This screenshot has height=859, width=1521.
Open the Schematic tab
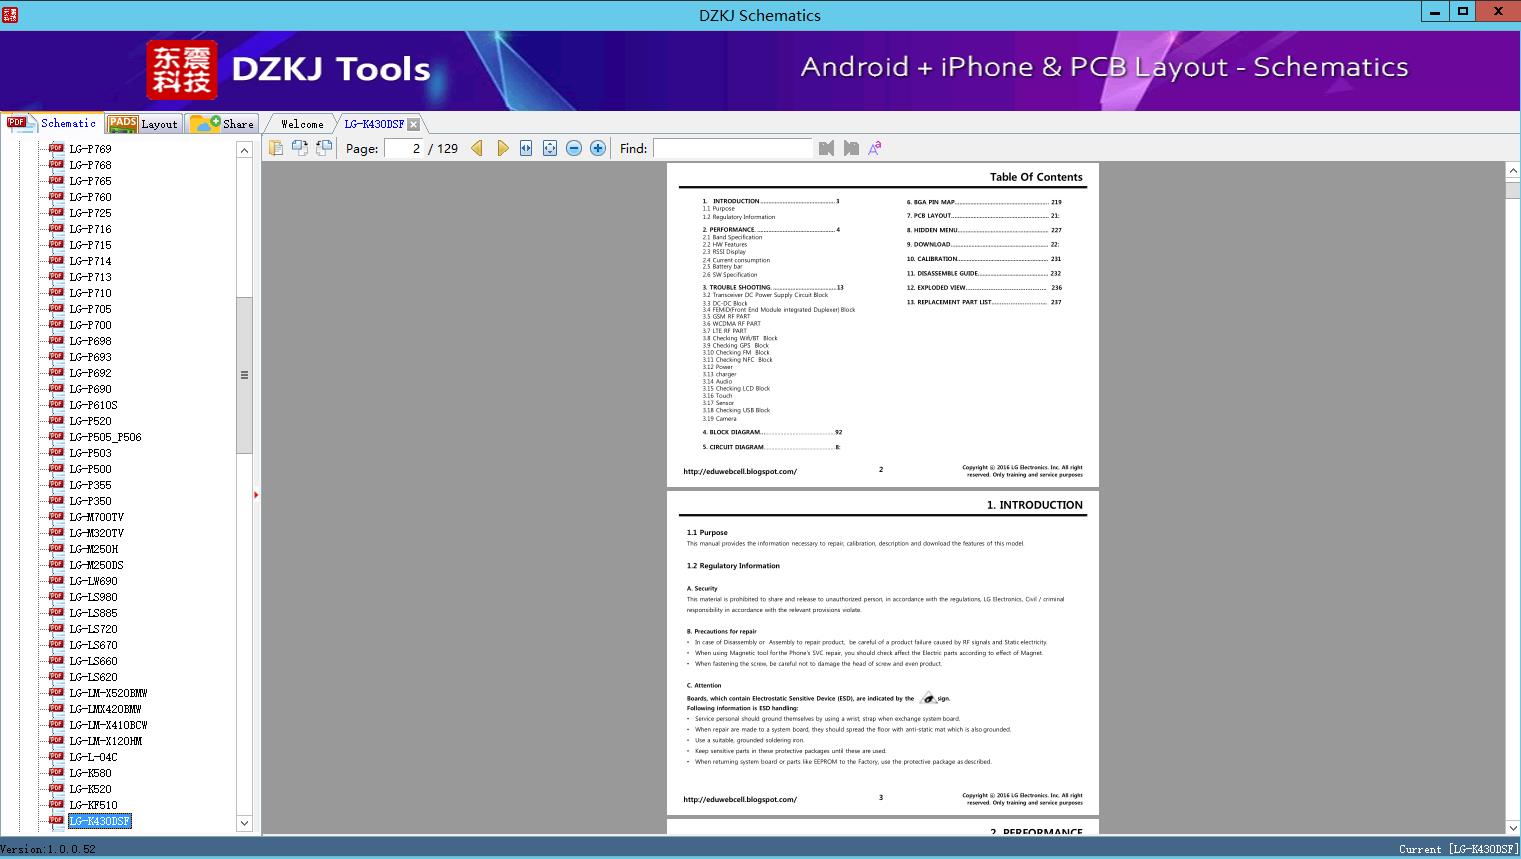click(x=52, y=123)
